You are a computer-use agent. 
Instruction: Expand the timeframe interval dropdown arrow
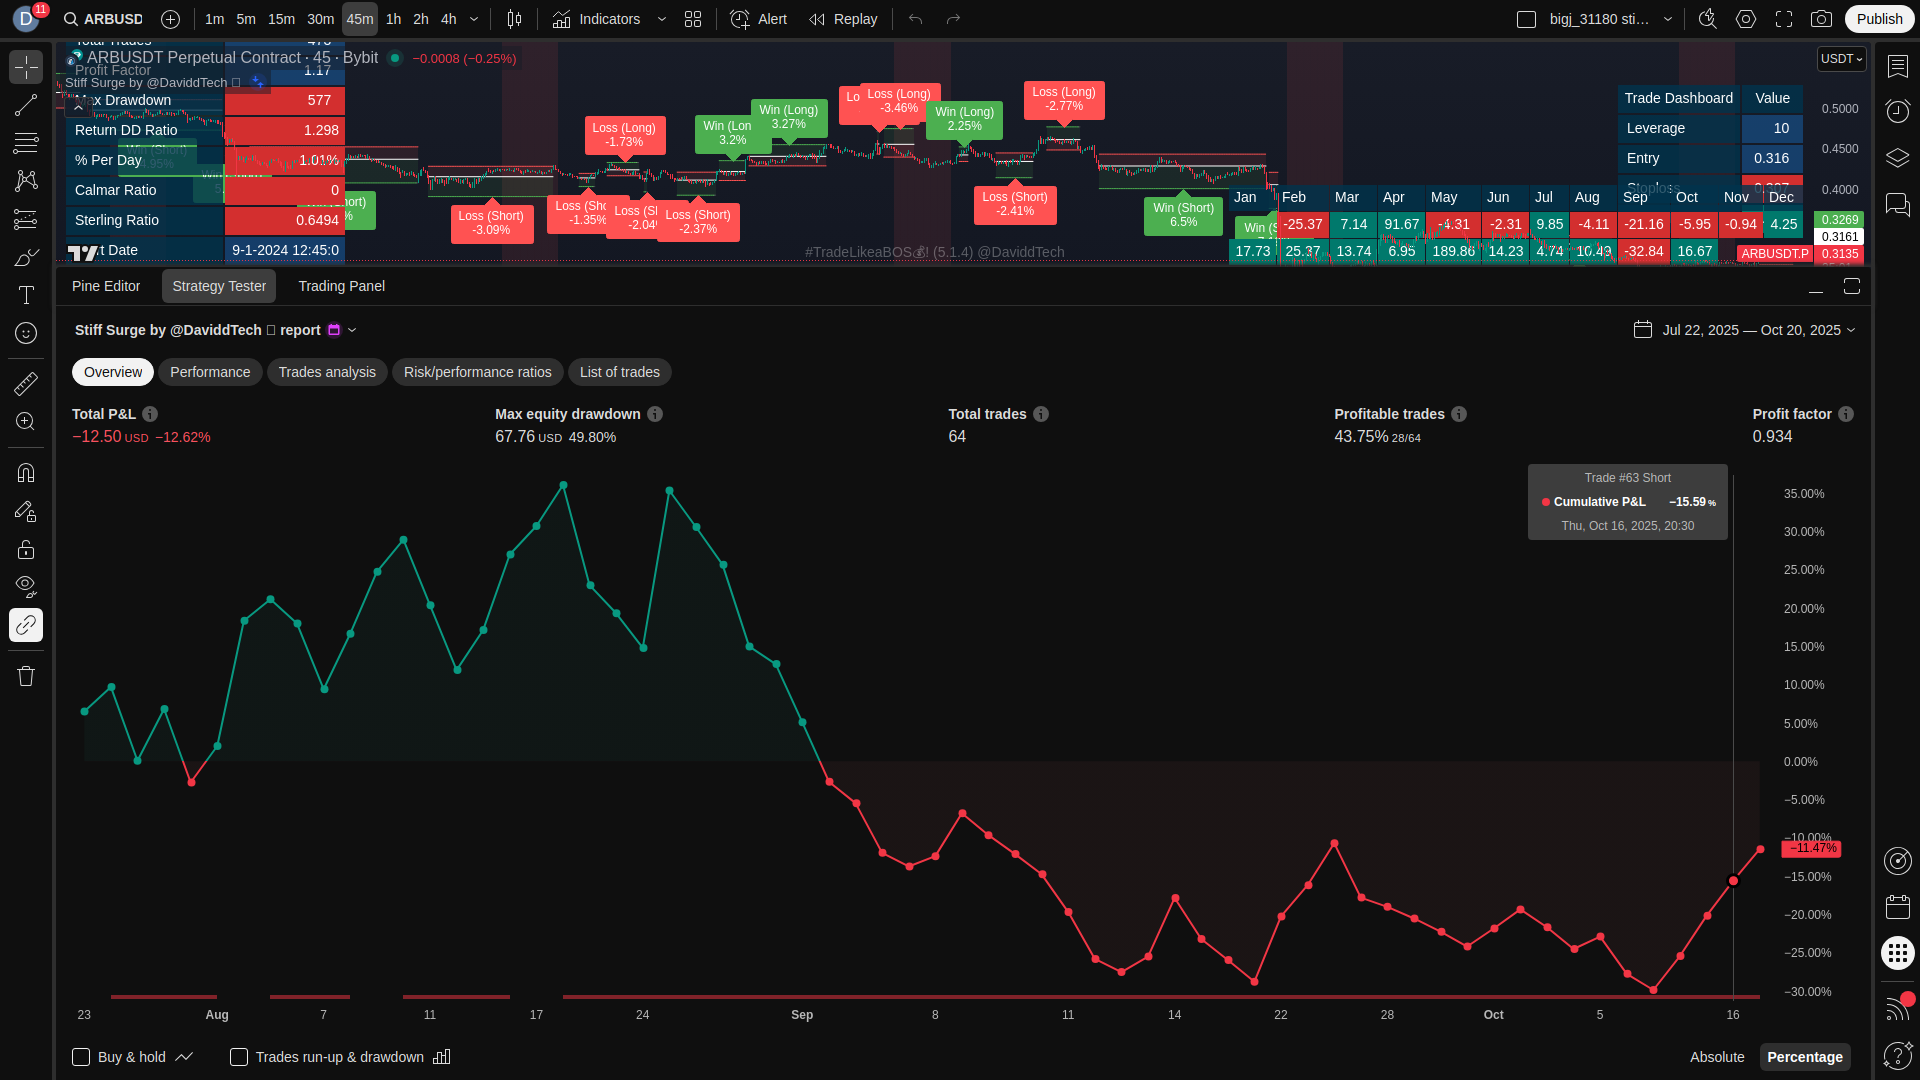pos(474,19)
